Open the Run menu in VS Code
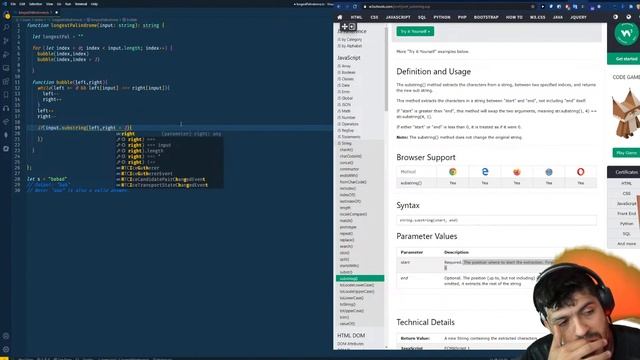 coord(68,4)
